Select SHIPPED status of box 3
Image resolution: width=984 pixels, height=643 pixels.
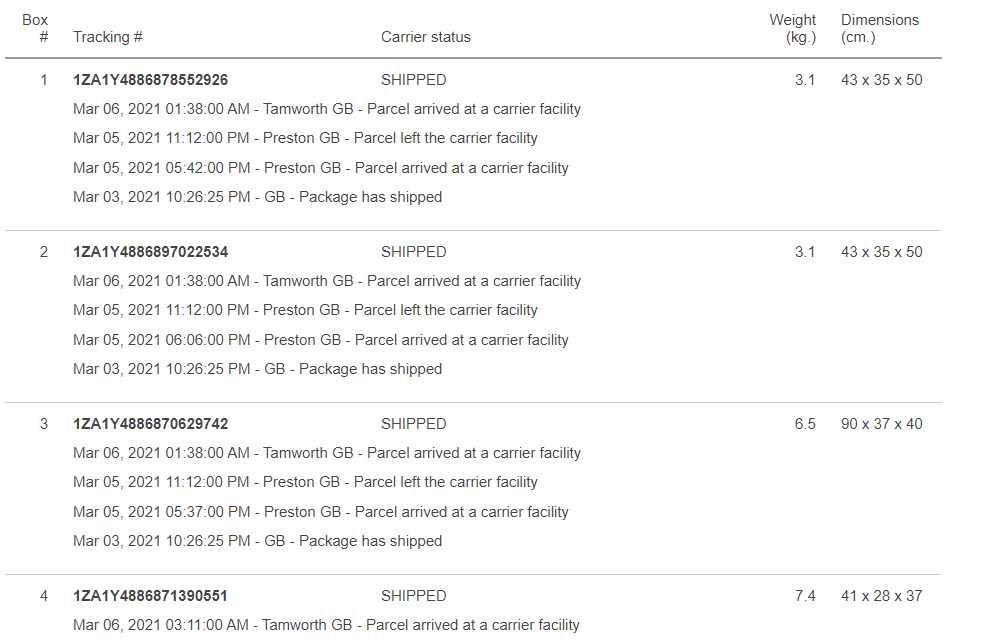tap(414, 423)
